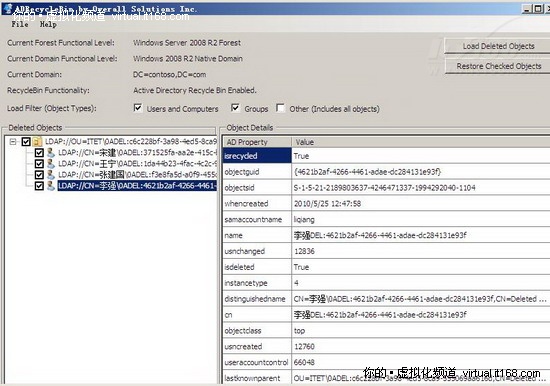Select the cn property cell
The width and height of the screenshot is (550, 386).
(257, 315)
